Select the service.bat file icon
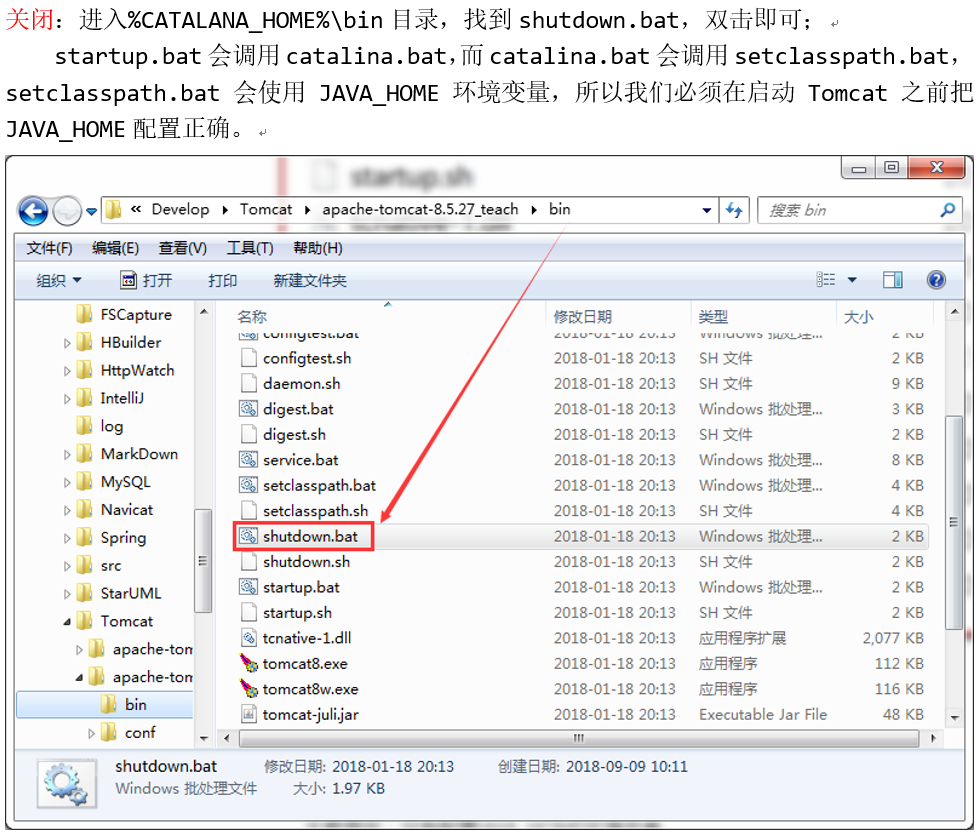 pyautogui.click(x=248, y=460)
